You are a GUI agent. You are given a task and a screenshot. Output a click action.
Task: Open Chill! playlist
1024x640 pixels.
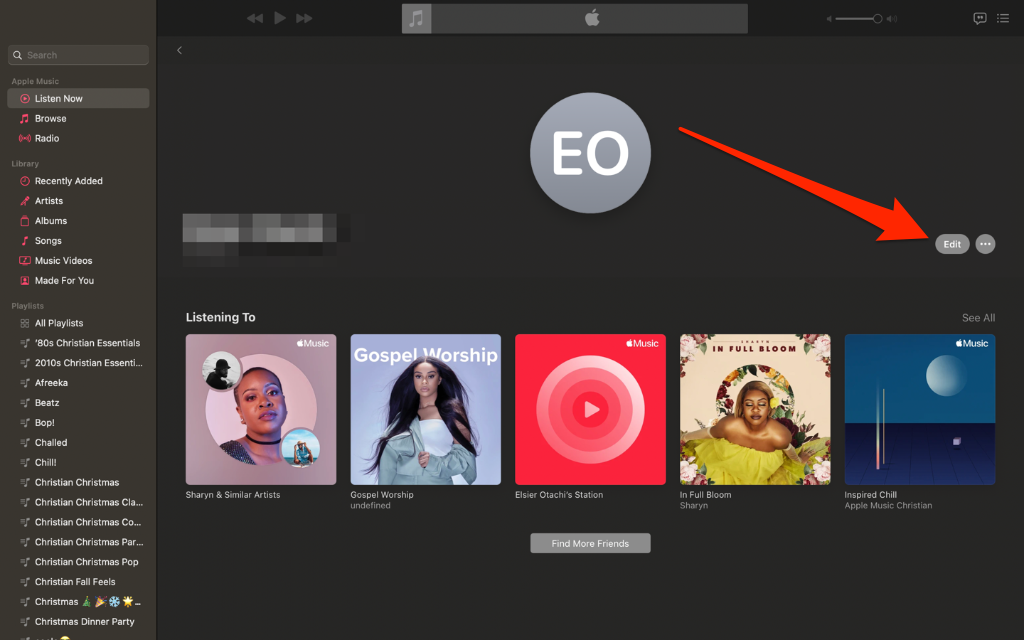point(78,462)
